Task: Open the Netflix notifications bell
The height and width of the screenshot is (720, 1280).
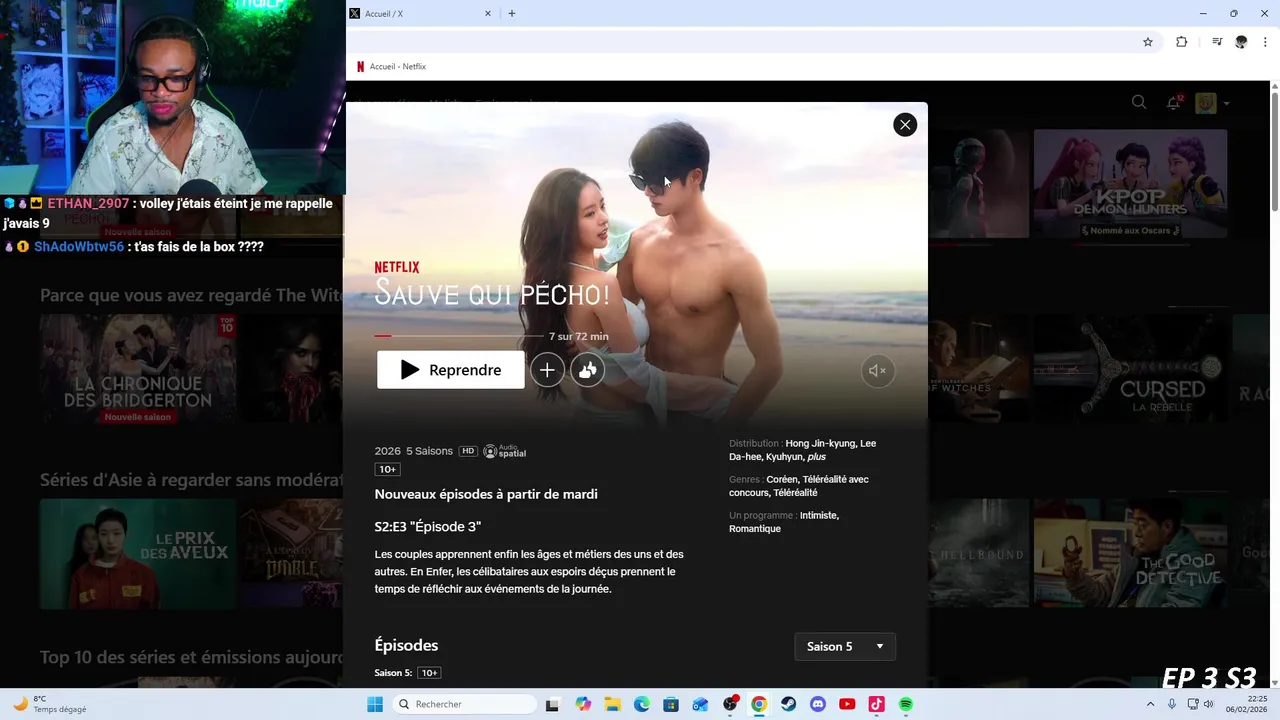Action: (1174, 102)
